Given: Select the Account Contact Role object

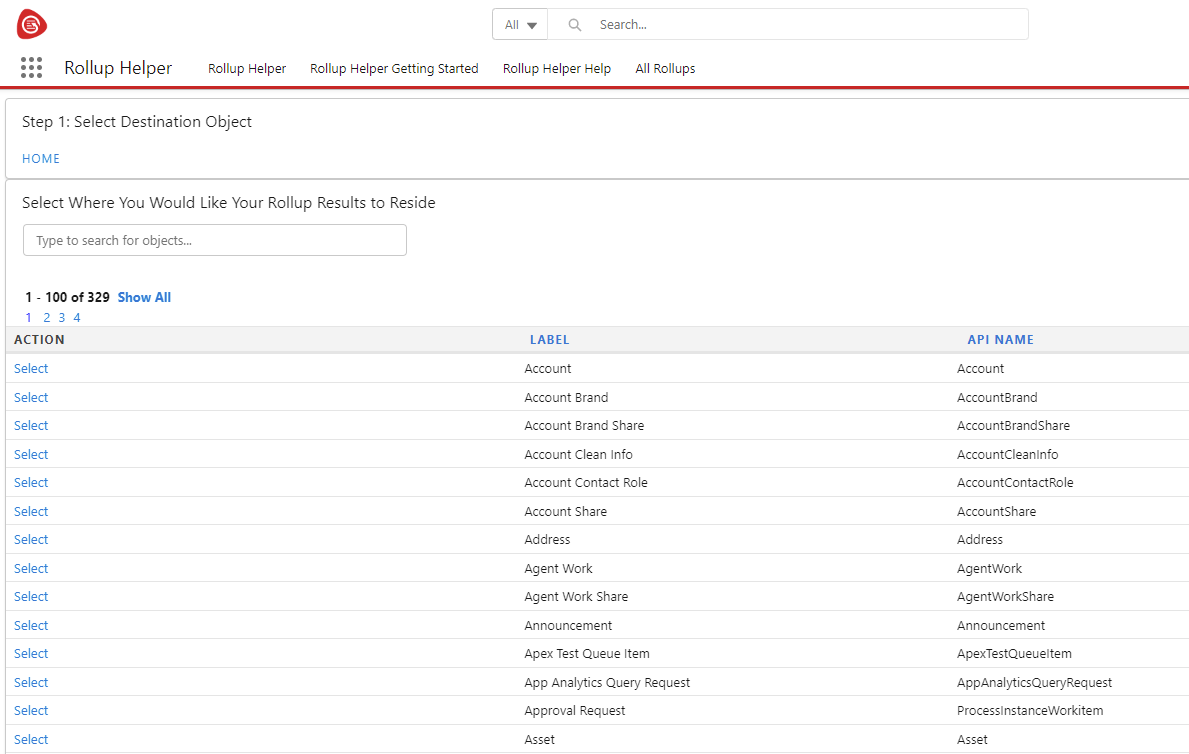Looking at the screenshot, I should click(x=31, y=482).
